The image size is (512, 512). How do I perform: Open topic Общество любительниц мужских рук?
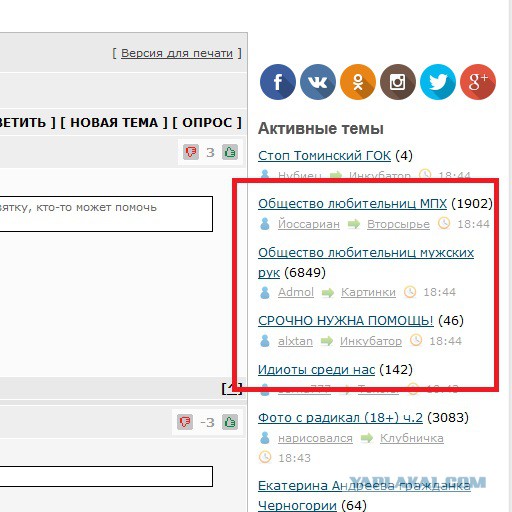pyautogui.click(x=366, y=263)
